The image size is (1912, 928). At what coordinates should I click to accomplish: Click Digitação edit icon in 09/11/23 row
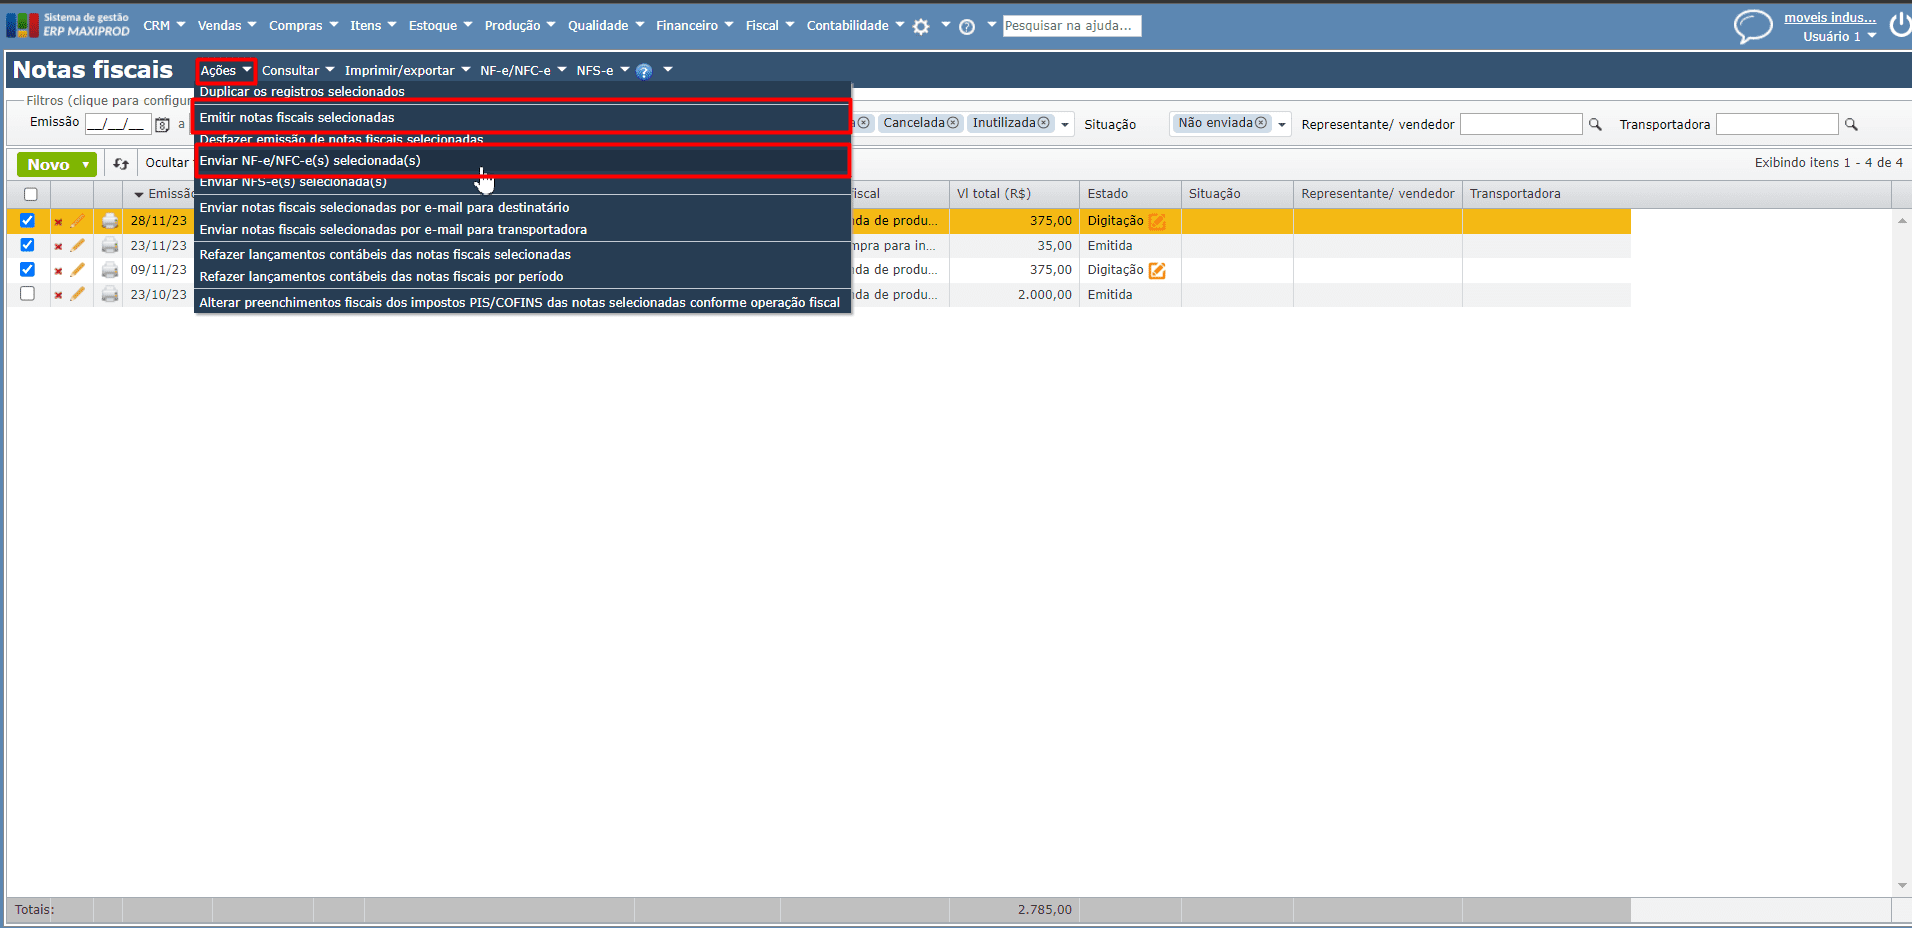[x=1157, y=270]
